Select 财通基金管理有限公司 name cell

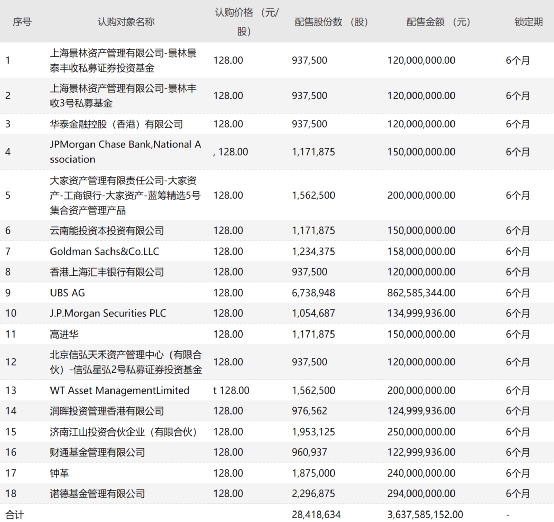click(x=97, y=452)
